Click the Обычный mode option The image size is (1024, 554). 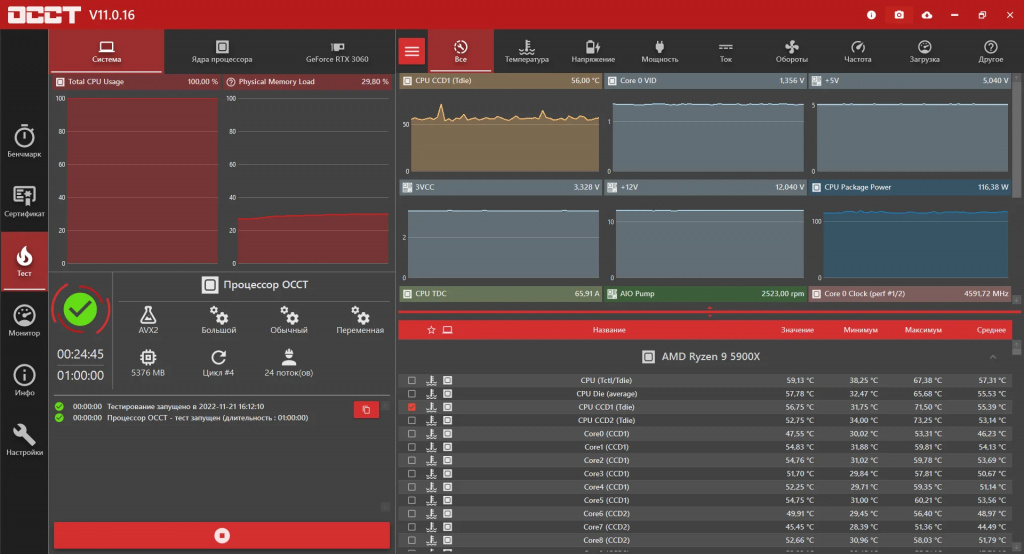[289, 320]
